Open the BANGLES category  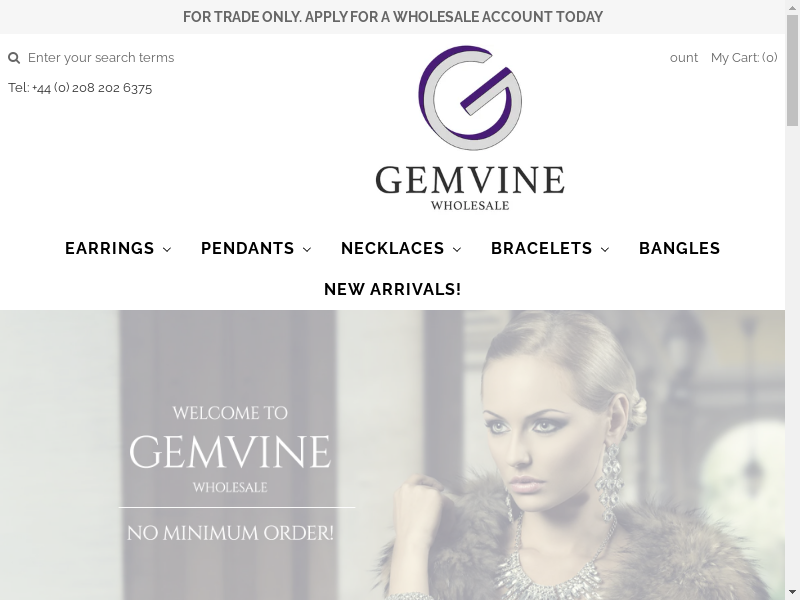(680, 248)
